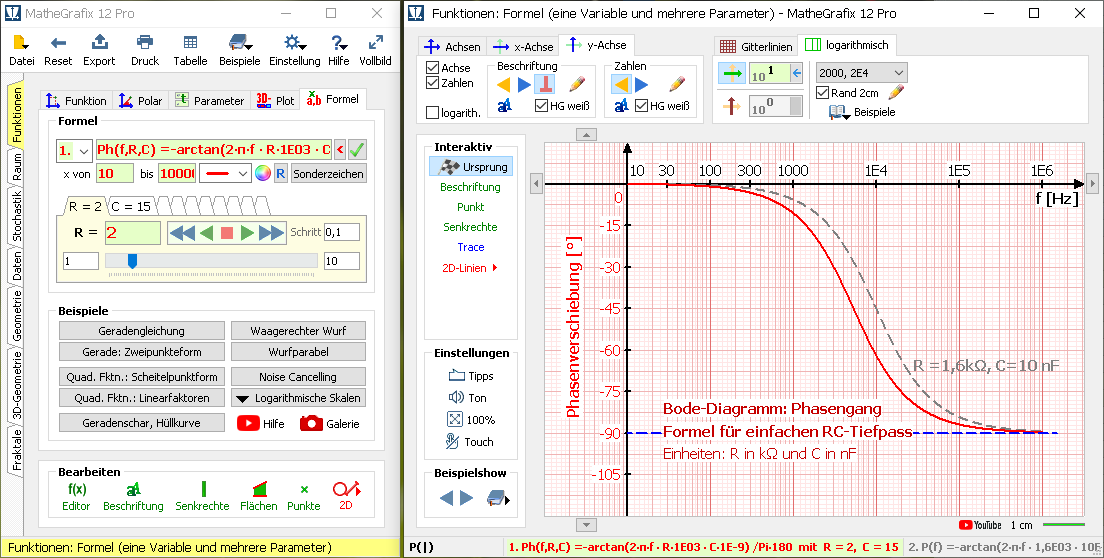1104x558 pixels.
Task: Click the blue R button beside the color wheel
Action: (280, 173)
